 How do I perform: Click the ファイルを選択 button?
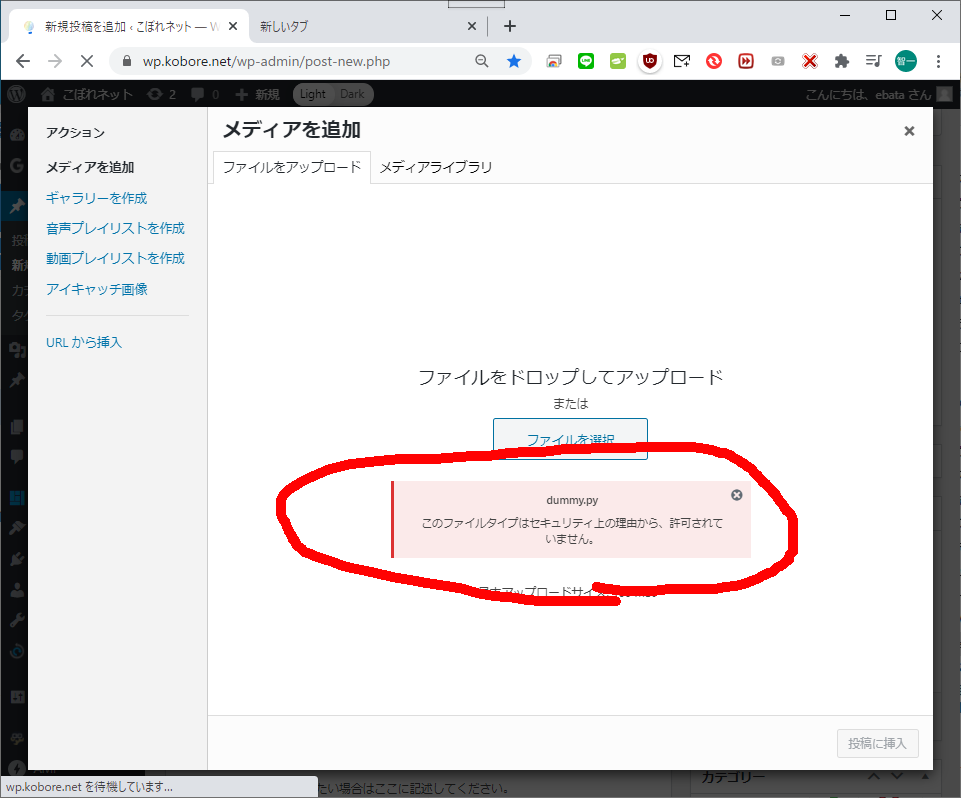[x=570, y=439]
